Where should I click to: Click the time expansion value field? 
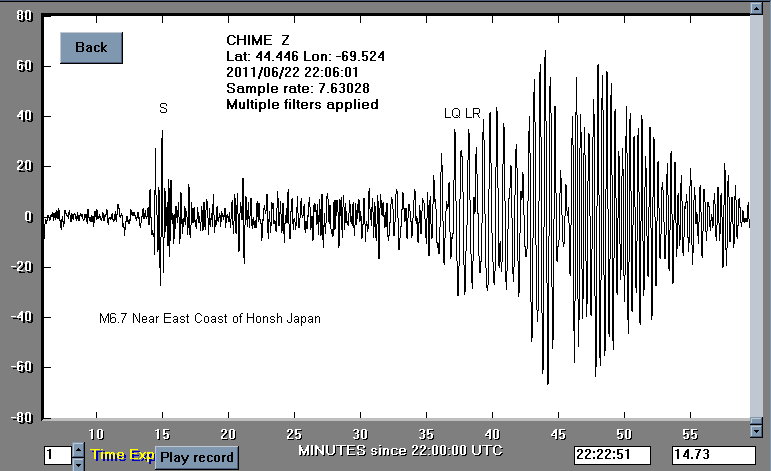[56, 456]
